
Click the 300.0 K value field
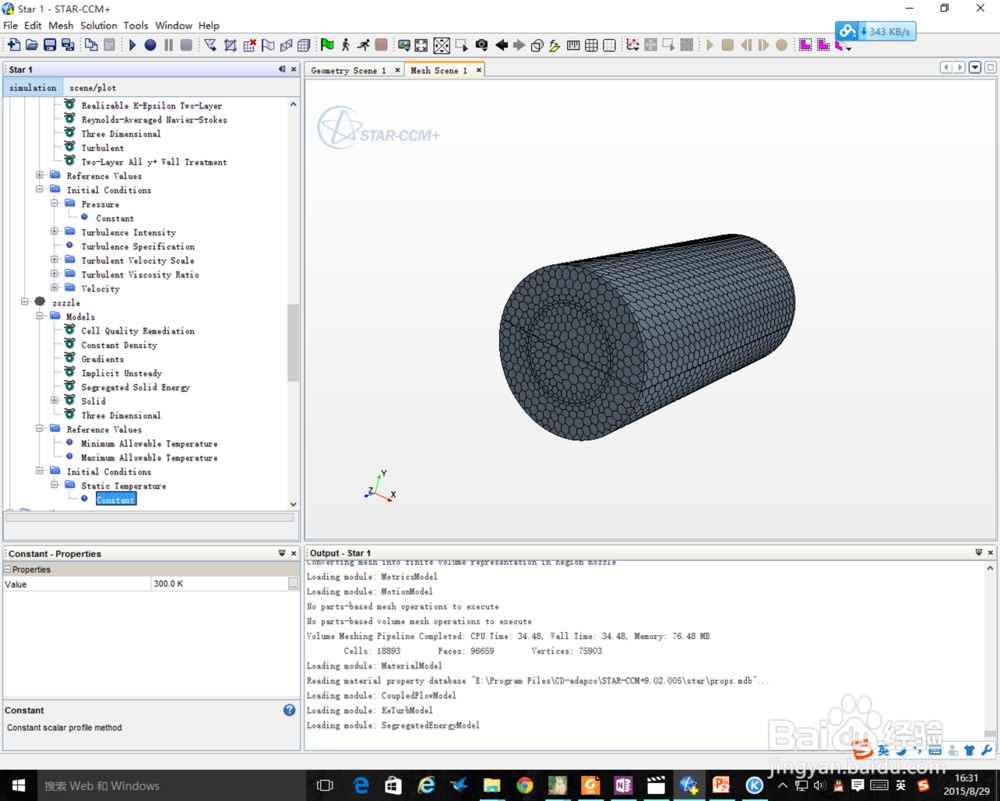coord(219,584)
